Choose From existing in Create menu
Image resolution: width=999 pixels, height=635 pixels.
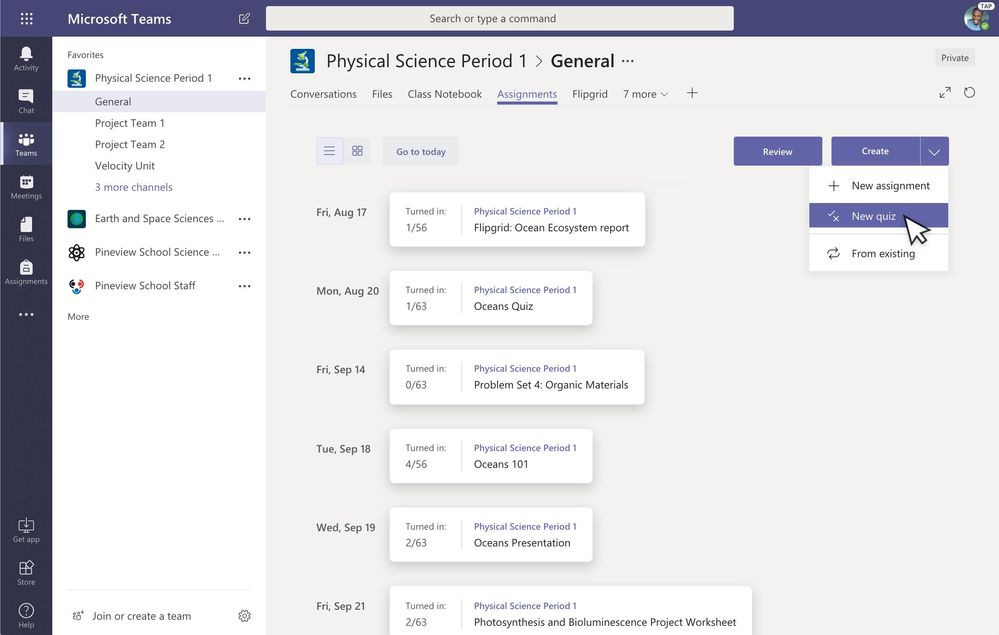click(879, 253)
